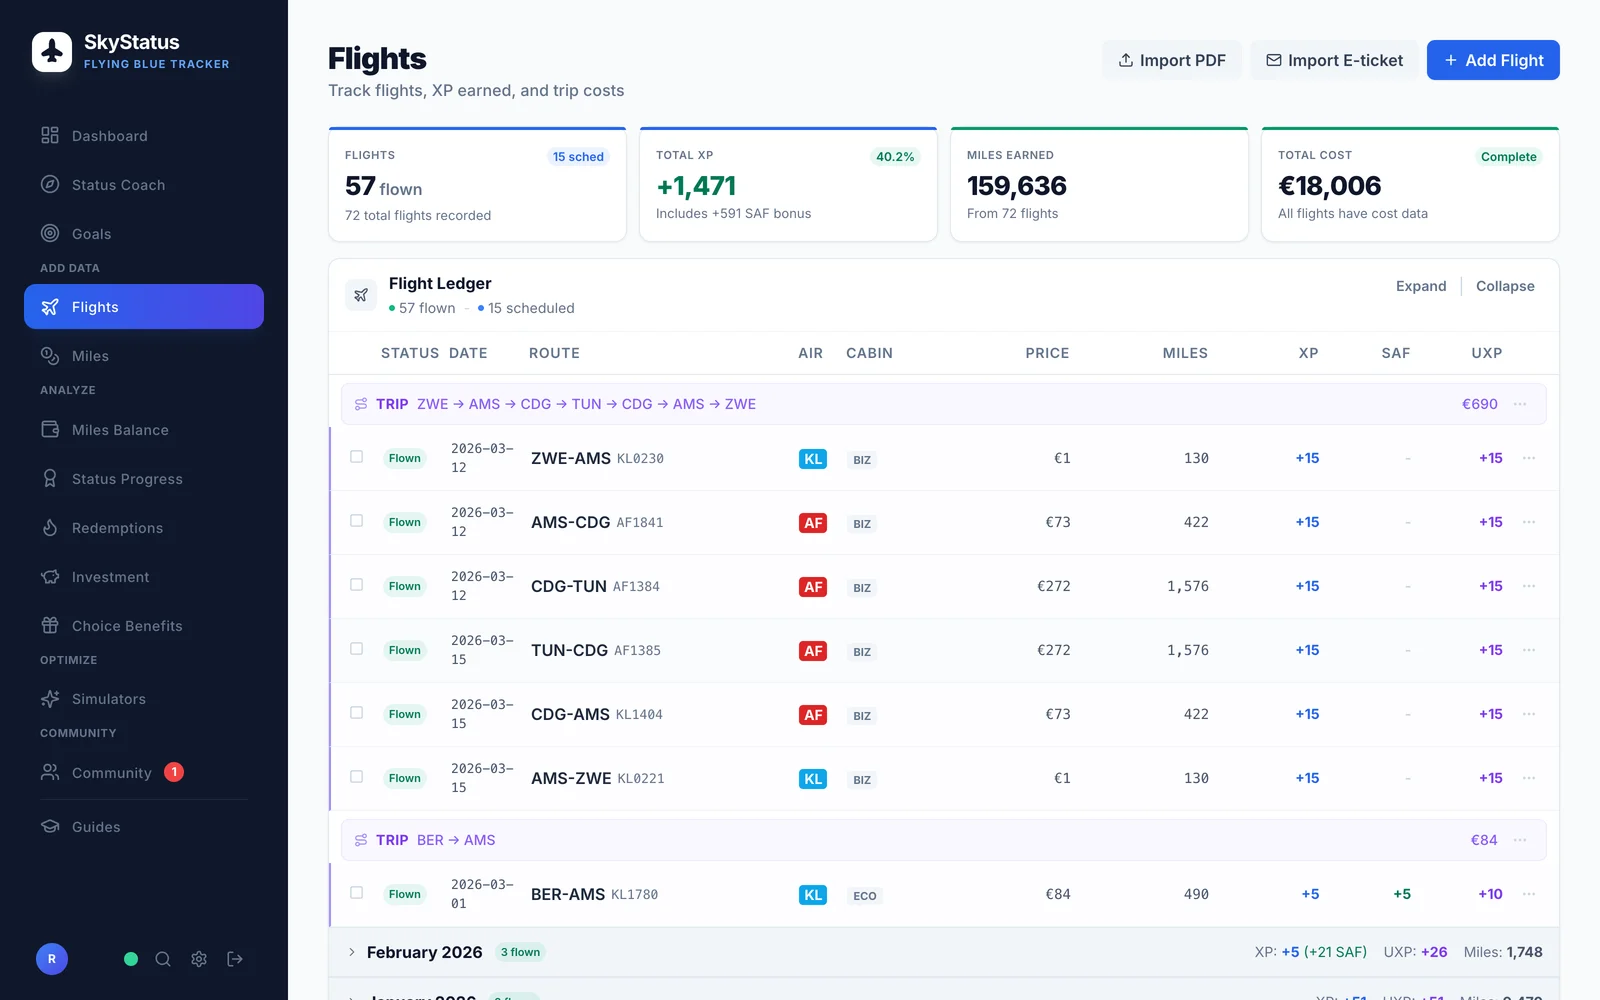Tick the checkbox for AMS-CDG AF1841
1600x1000 pixels.
356,521
